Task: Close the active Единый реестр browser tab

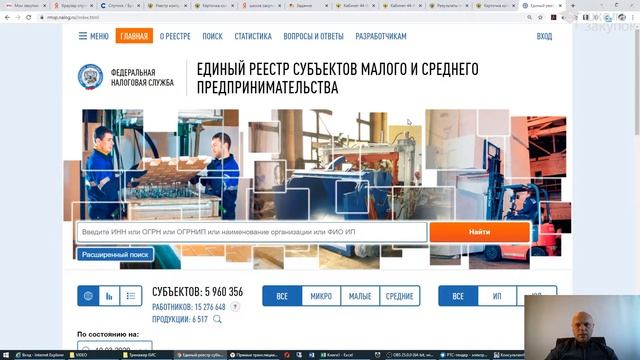Action: tap(560, 6)
